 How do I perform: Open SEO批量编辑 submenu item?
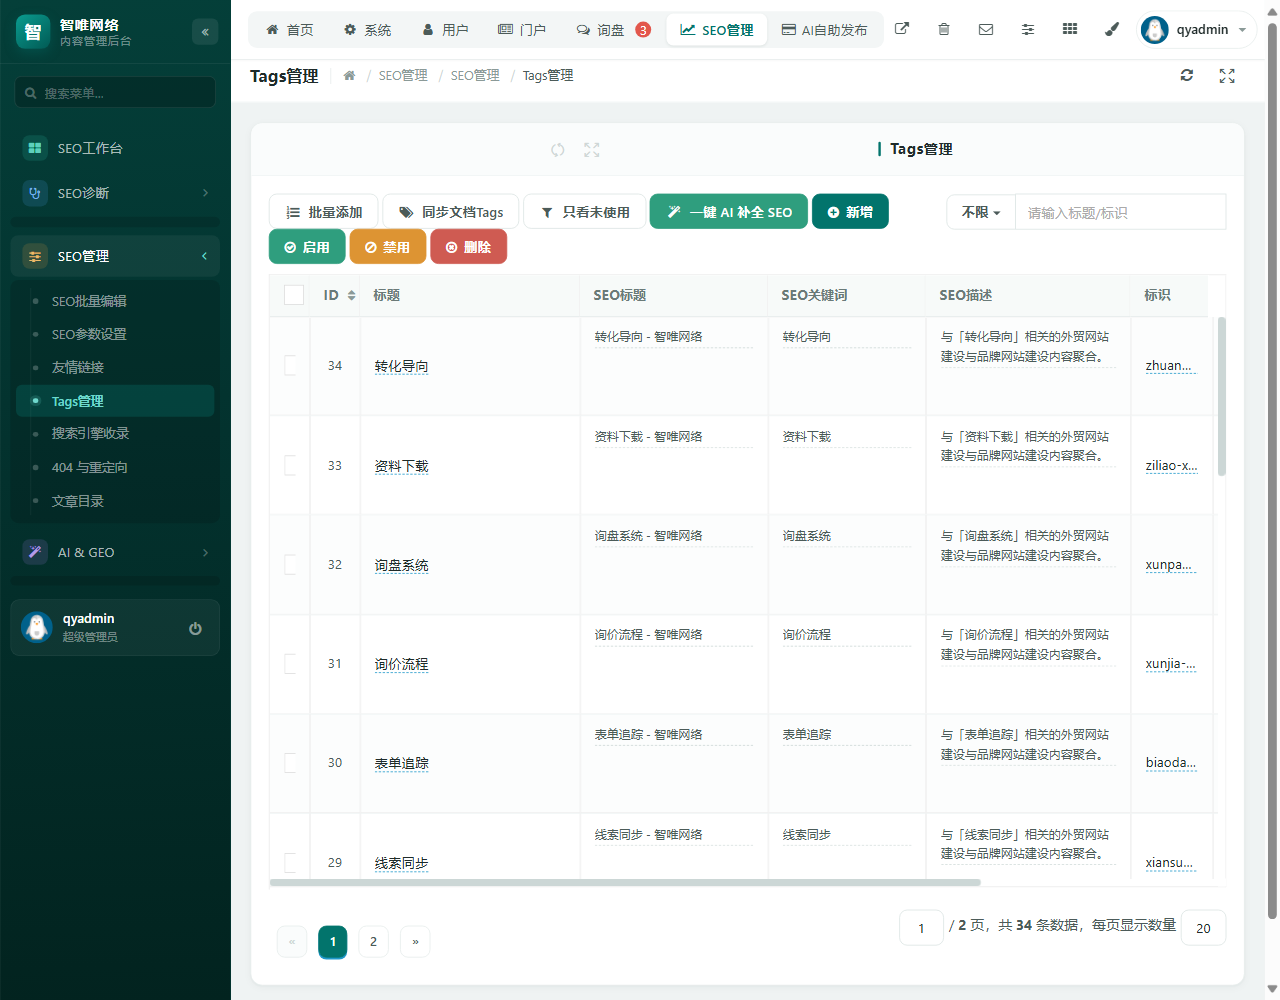tap(115, 301)
